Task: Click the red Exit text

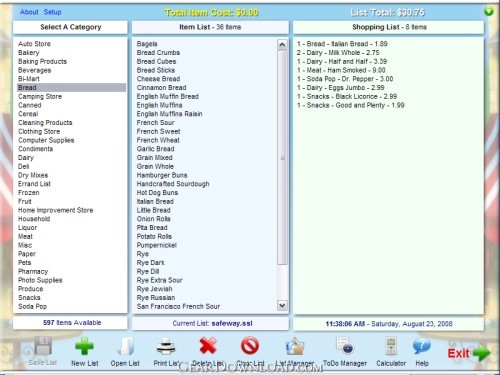Action: click(x=458, y=353)
